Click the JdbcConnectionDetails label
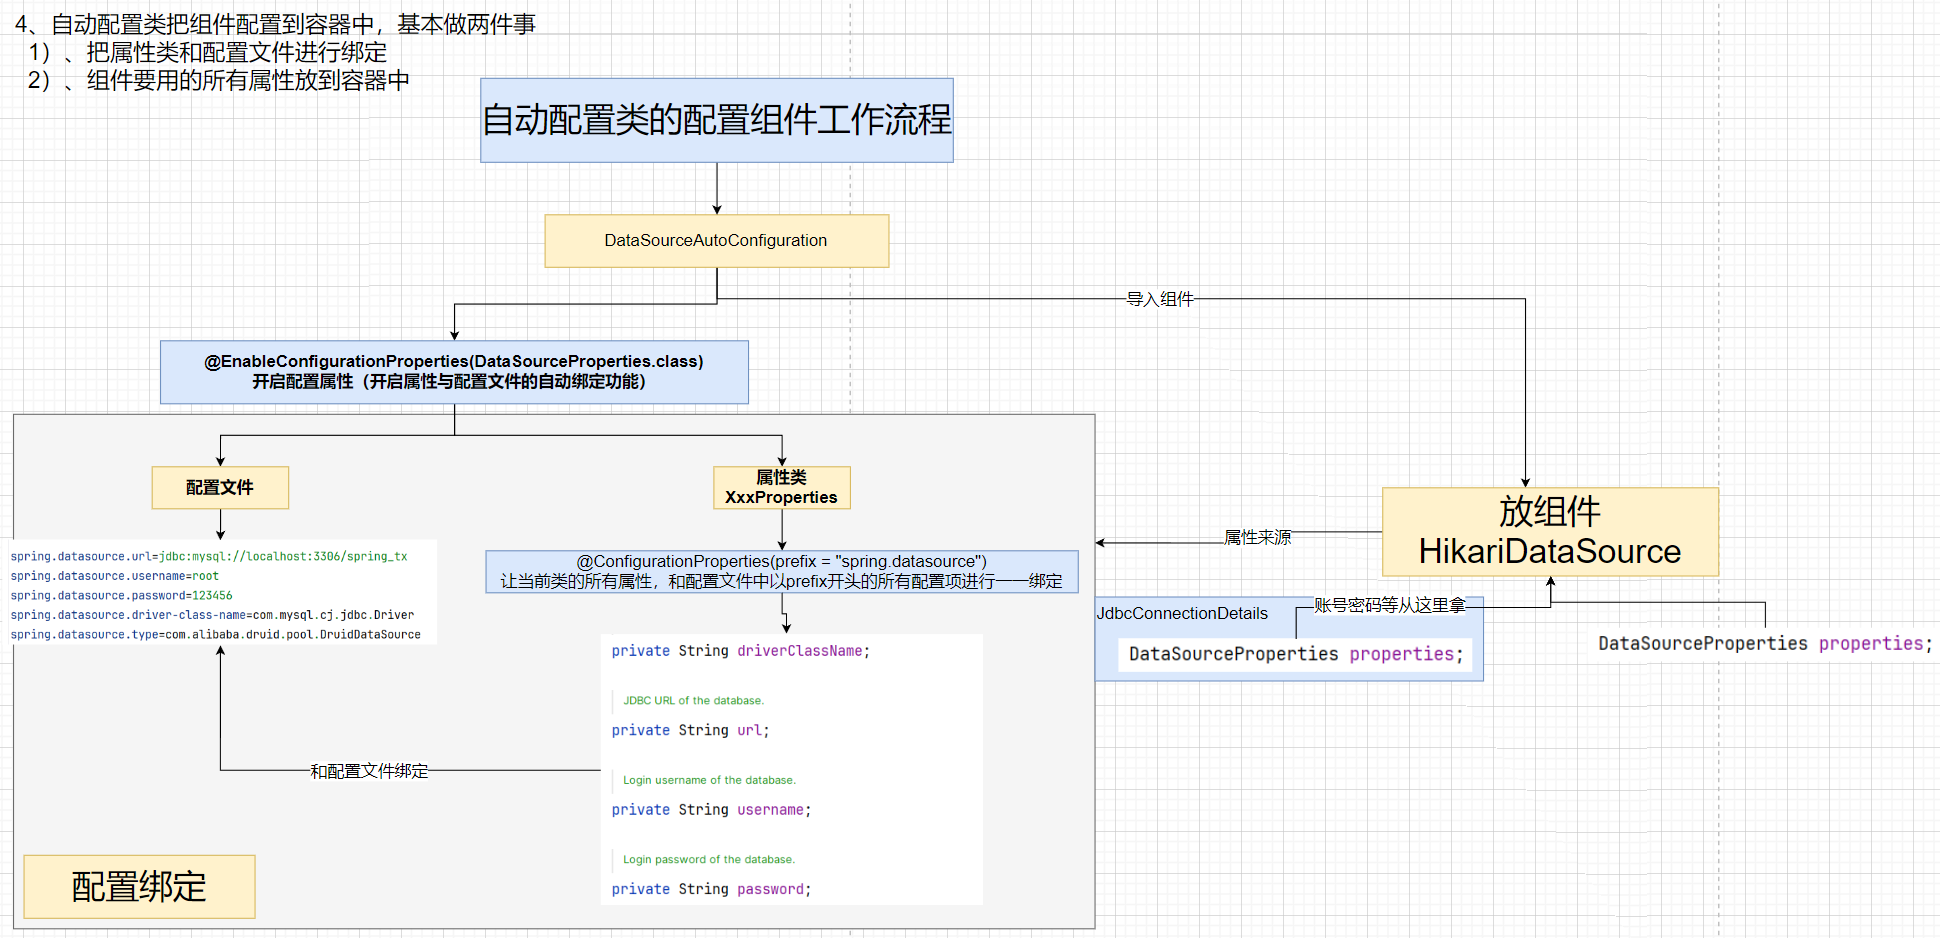This screenshot has height=938, width=1940. tap(1182, 614)
